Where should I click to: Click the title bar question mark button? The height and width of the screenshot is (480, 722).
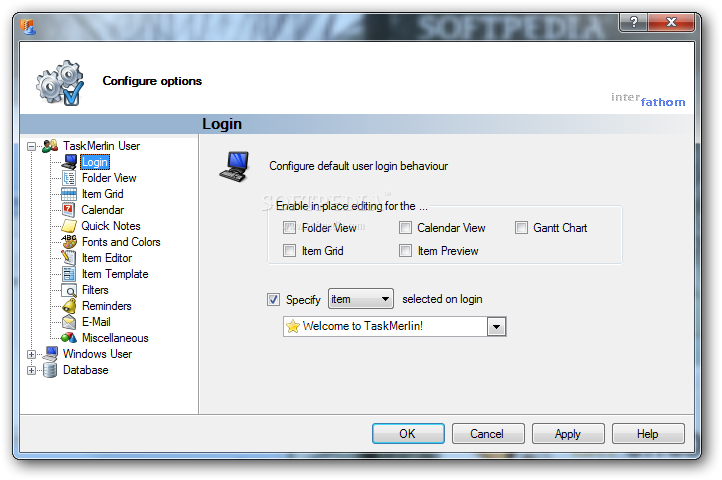pos(634,22)
